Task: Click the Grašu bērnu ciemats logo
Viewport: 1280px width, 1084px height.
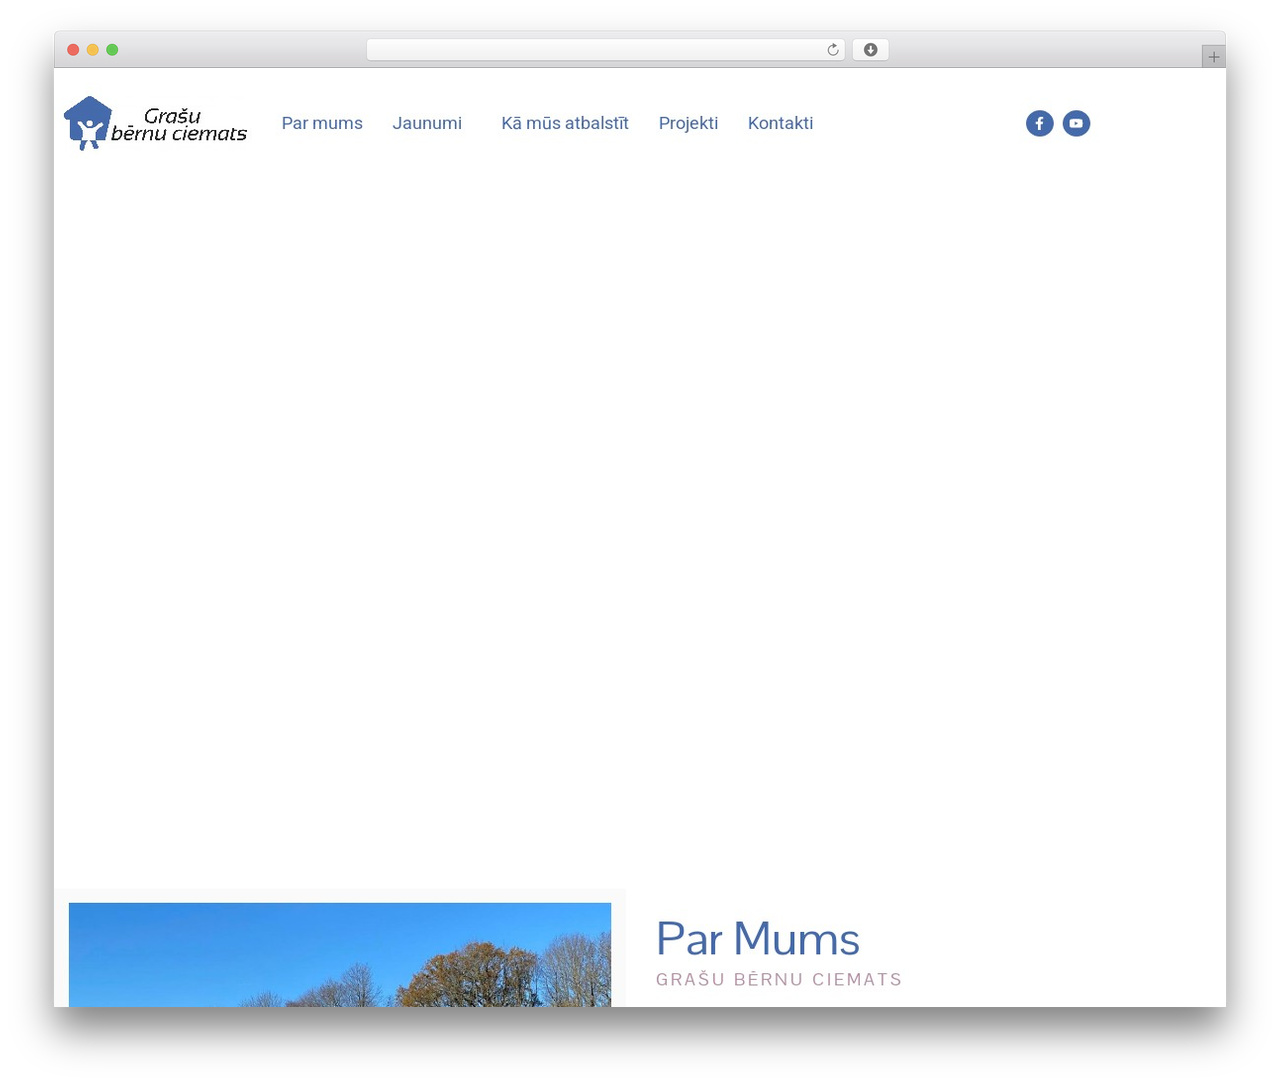Action: (x=156, y=123)
